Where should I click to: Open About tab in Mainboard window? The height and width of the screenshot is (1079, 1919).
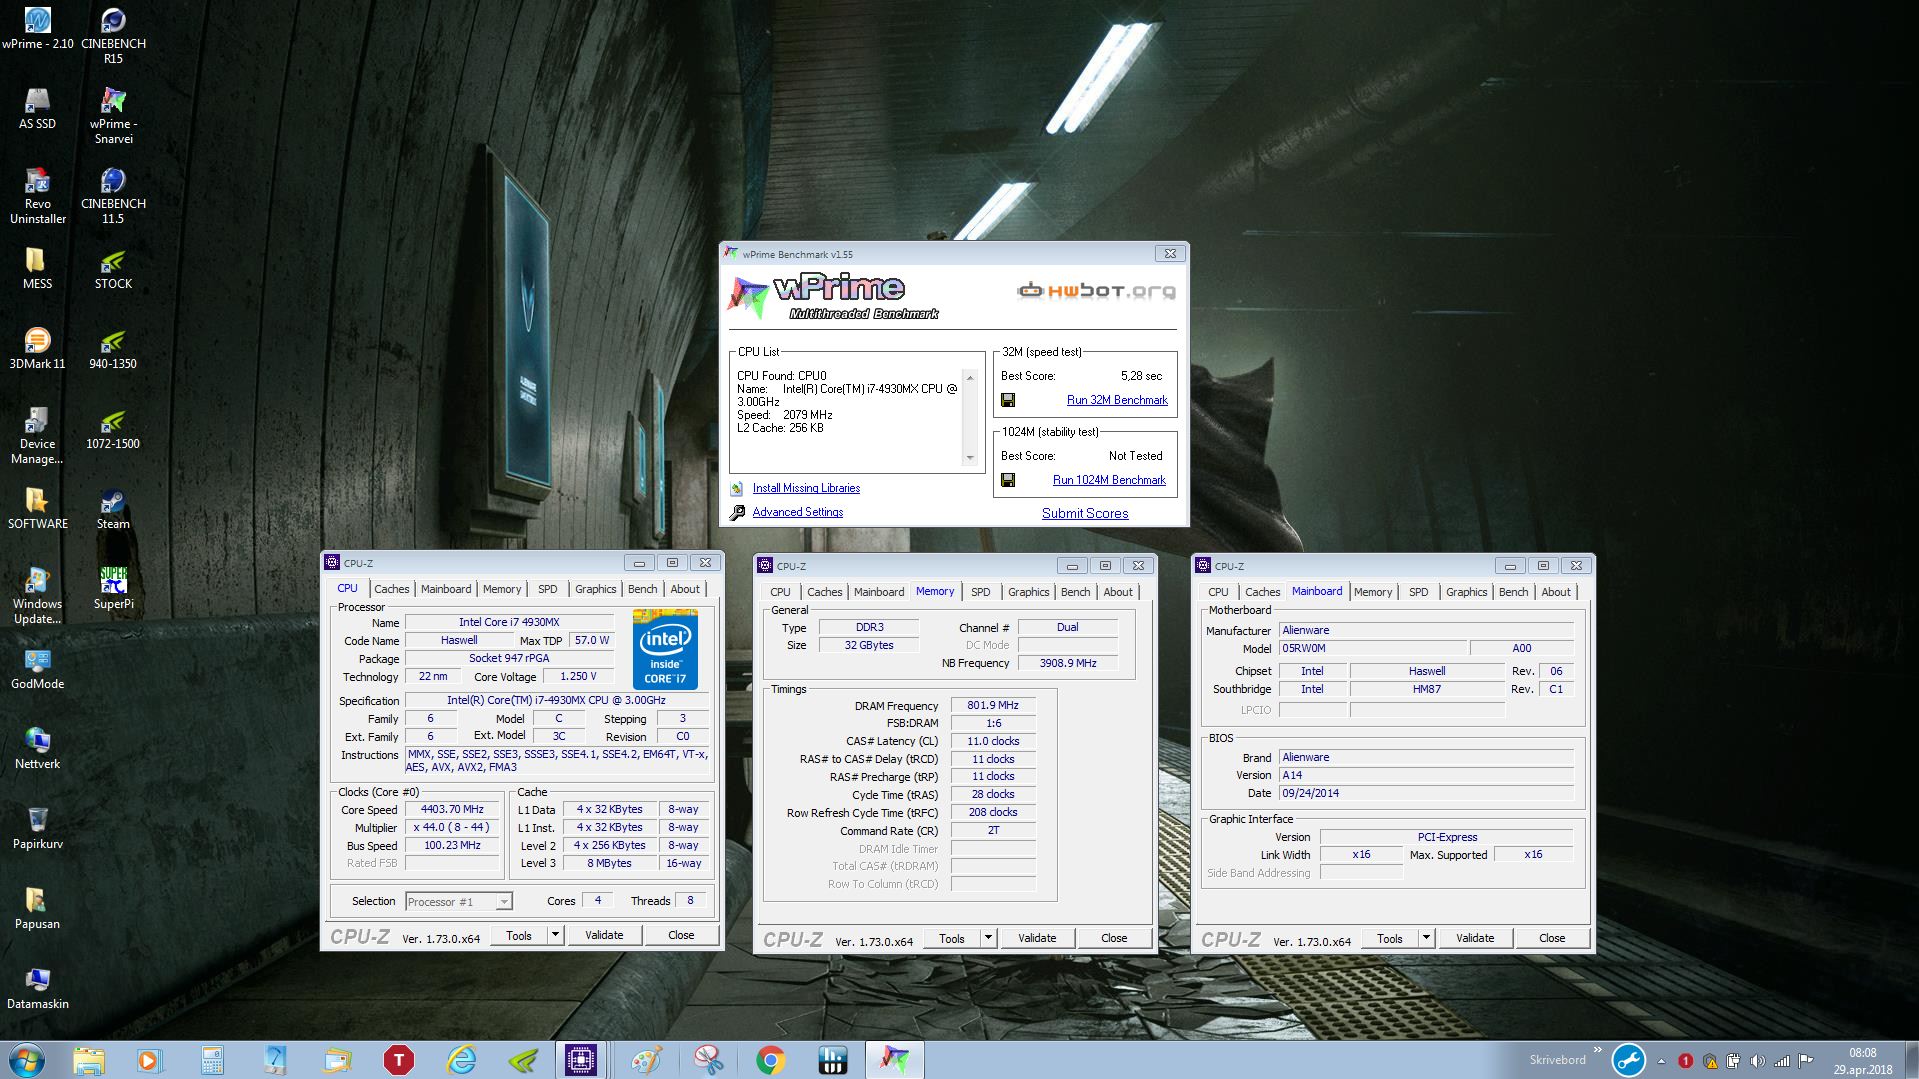tap(1555, 592)
